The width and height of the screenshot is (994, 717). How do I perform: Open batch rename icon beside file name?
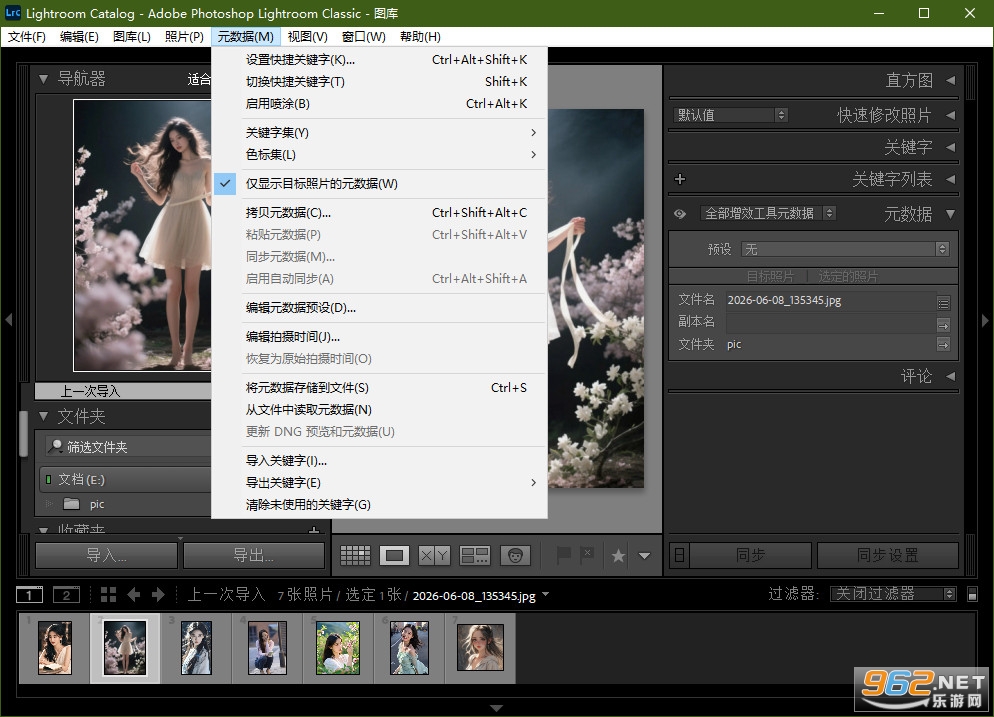943,304
